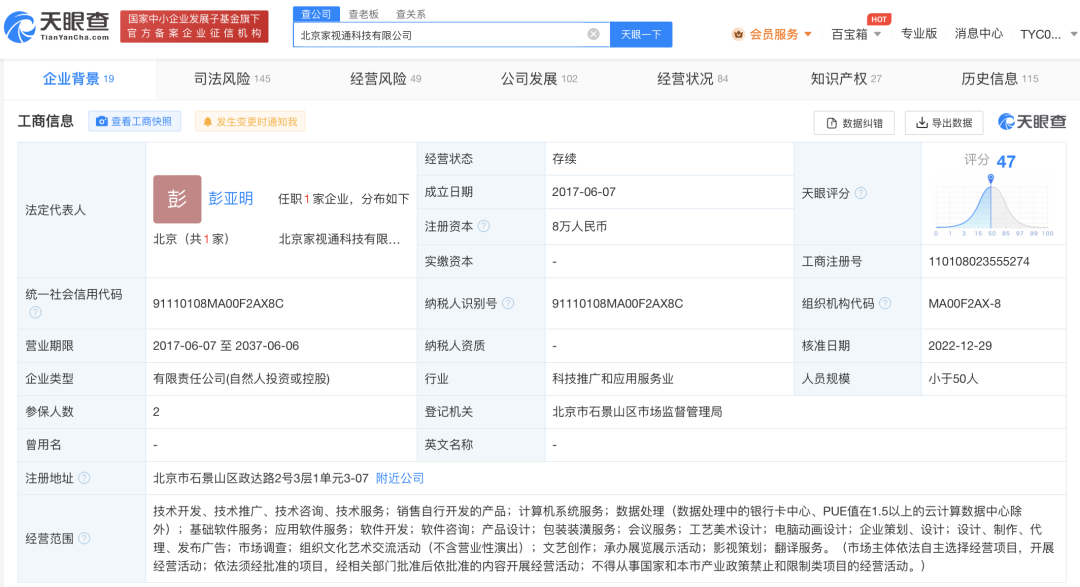The image size is (1080, 587).
Task: Click the staff size value 小于50人
Action: pos(953,379)
